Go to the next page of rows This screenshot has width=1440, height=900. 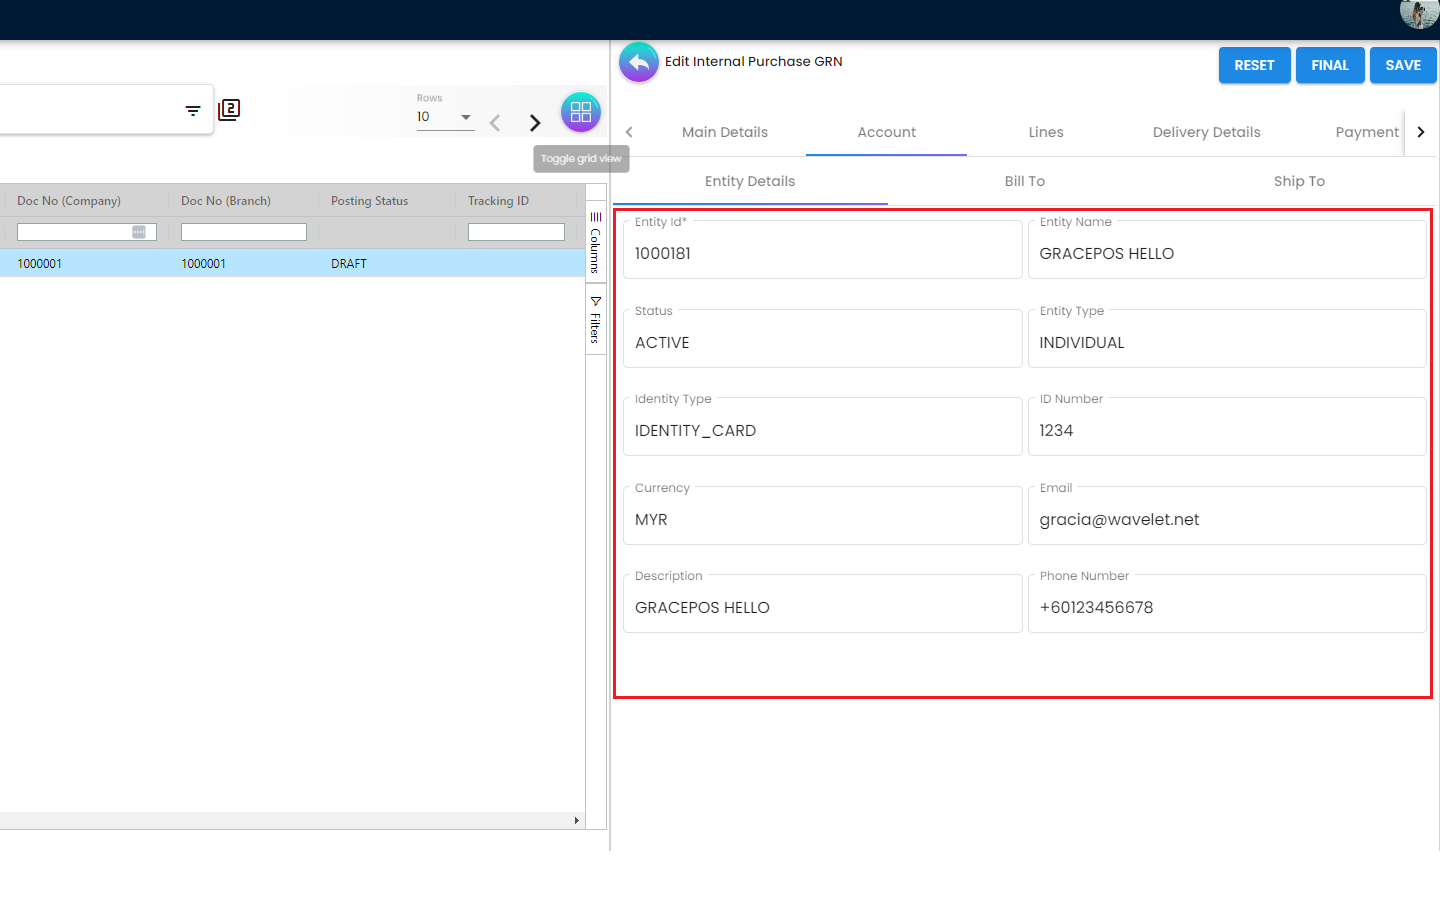(535, 123)
